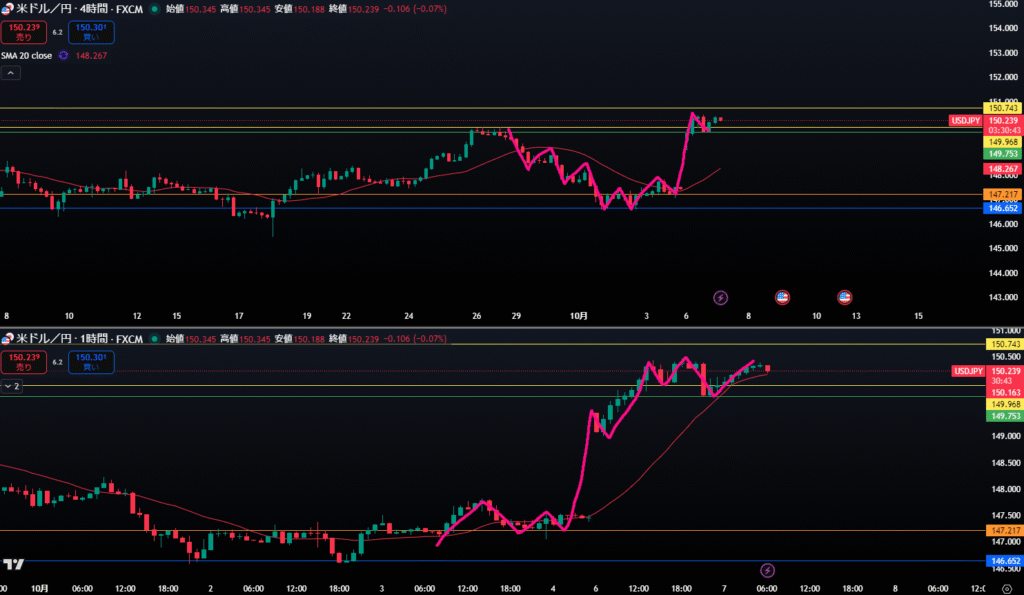
Task: Click the first US flag economic event icon
Action: click(x=783, y=297)
